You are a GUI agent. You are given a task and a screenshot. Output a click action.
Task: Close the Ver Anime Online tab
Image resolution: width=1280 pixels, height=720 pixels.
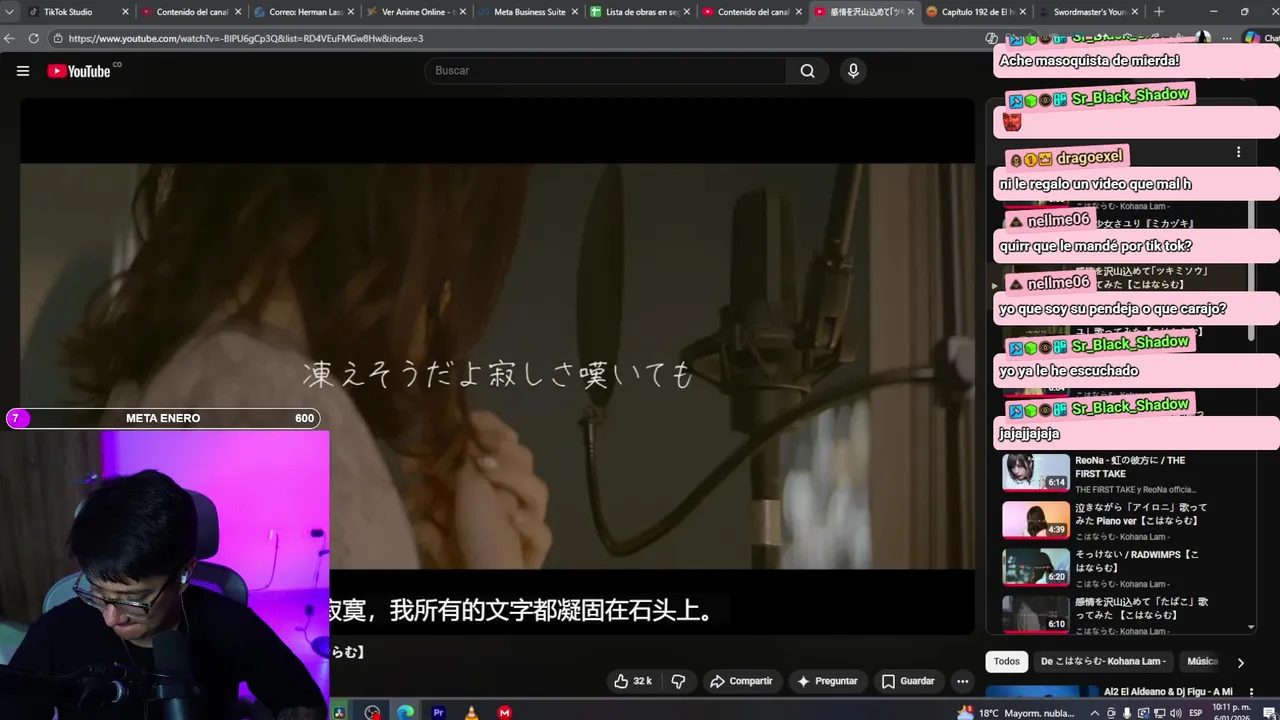tap(462, 12)
